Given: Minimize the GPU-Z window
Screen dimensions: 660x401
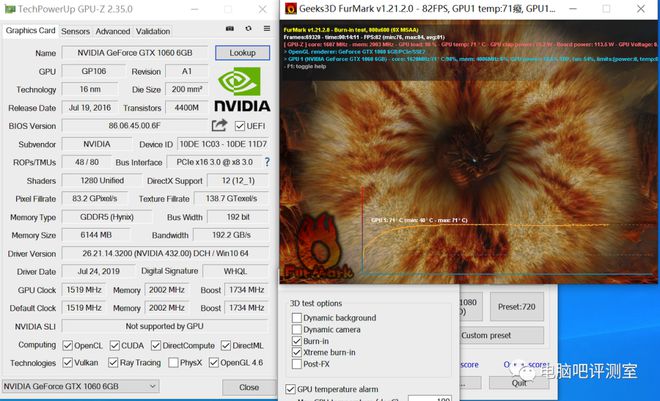Looking at the screenshot, I should [194, 9].
